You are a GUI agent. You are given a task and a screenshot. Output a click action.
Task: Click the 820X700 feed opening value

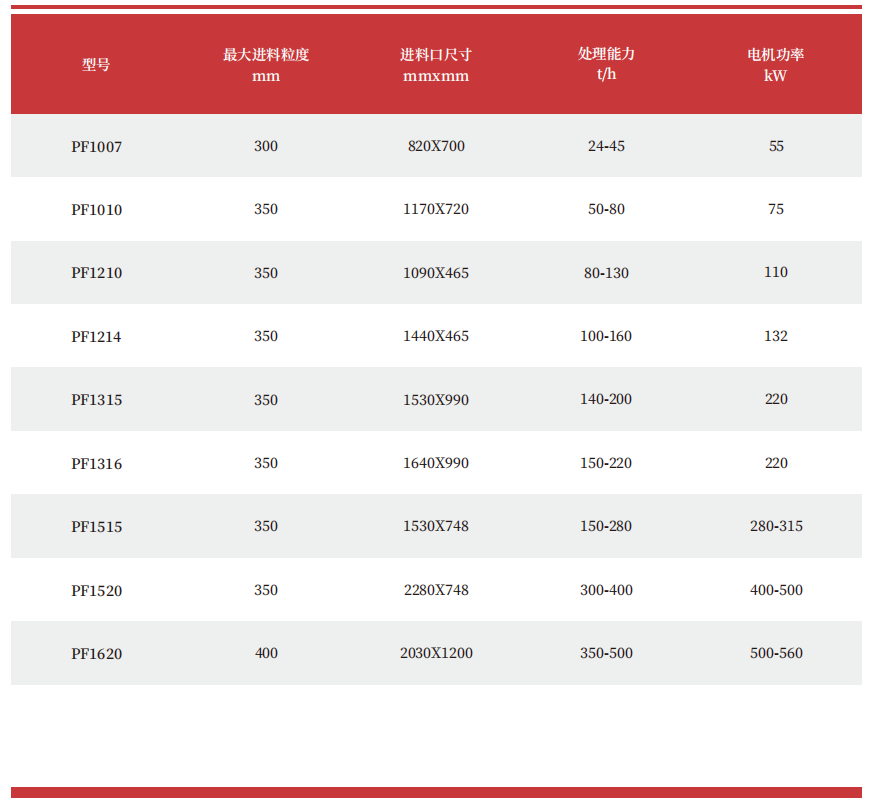[436, 146]
